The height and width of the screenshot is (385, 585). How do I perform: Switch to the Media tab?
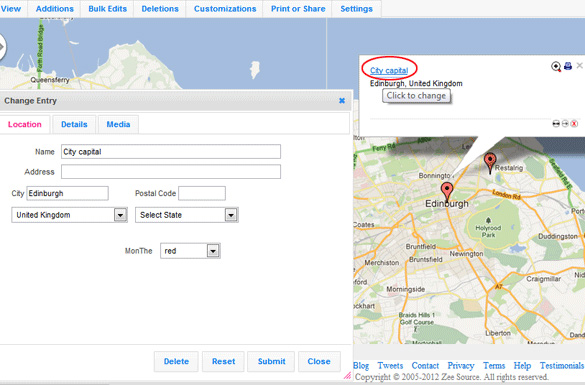[x=118, y=124]
